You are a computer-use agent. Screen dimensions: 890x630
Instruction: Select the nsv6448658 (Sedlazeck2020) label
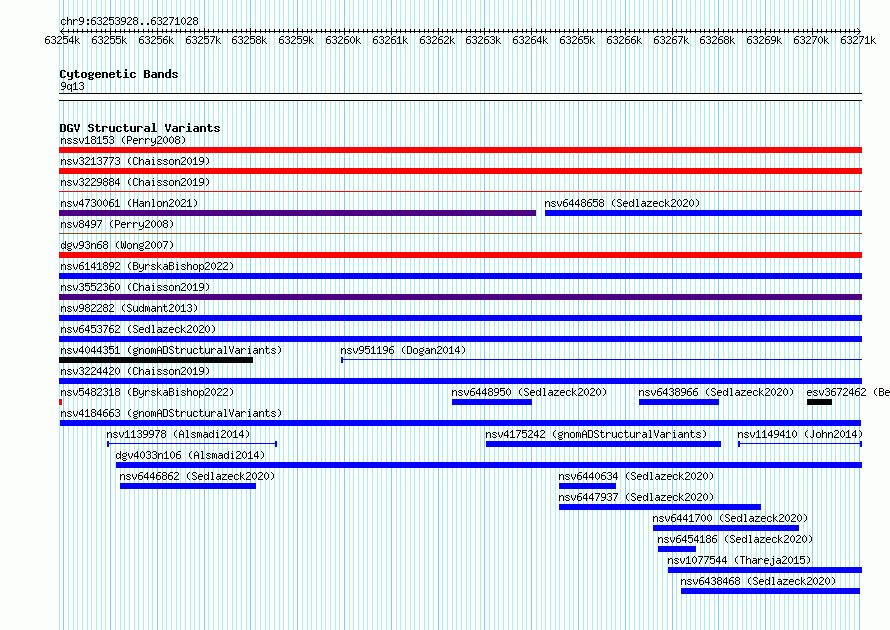click(622, 203)
